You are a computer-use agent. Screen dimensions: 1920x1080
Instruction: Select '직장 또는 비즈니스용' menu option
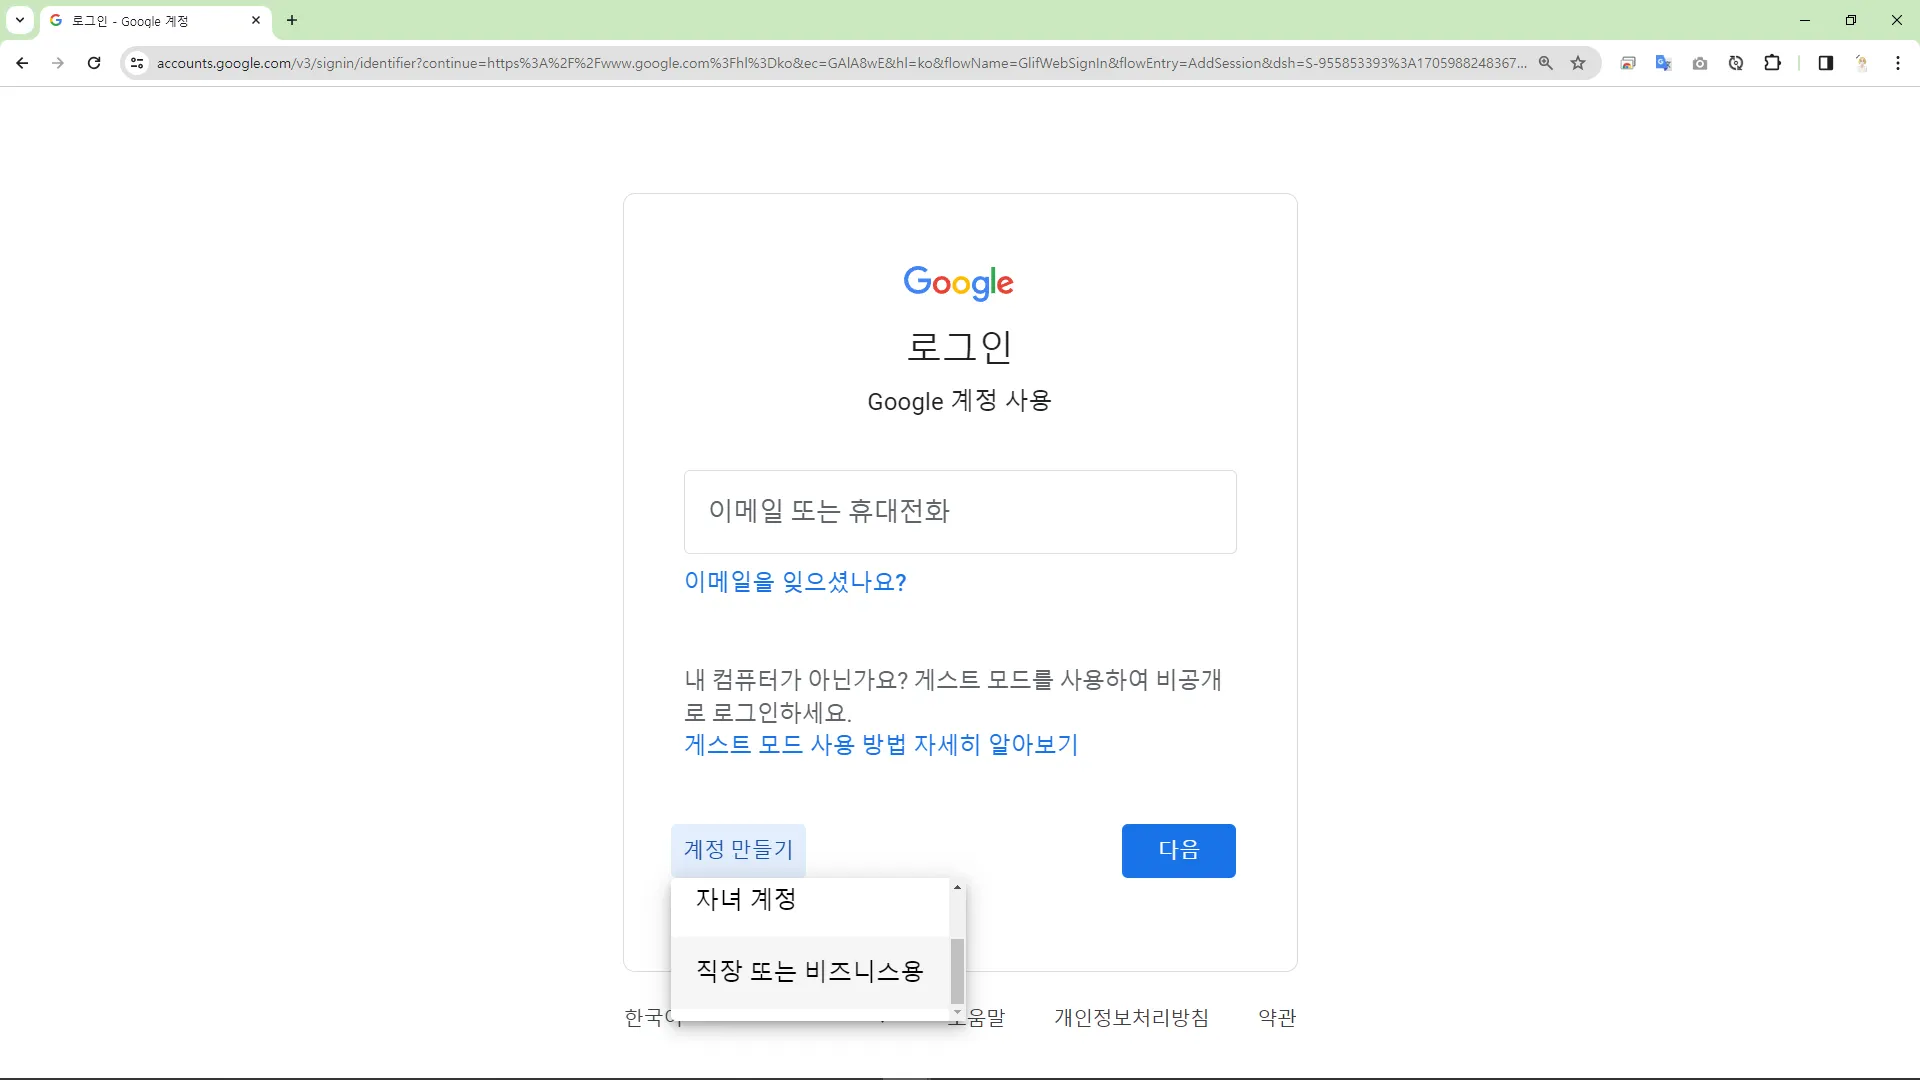[810, 971]
